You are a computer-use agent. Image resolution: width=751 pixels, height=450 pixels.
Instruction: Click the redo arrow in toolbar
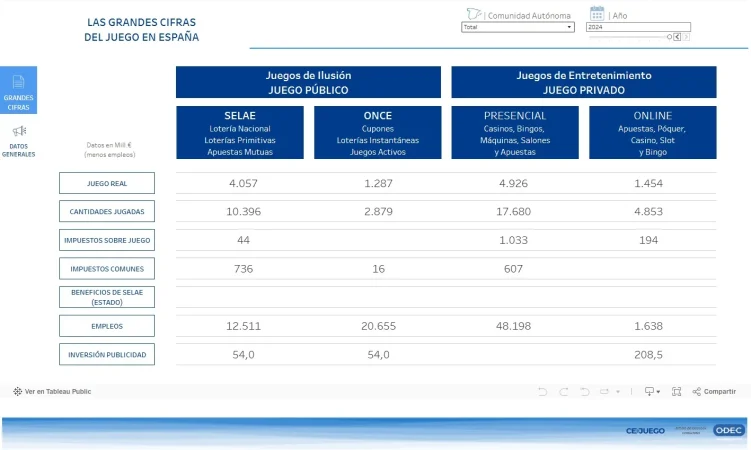click(564, 392)
